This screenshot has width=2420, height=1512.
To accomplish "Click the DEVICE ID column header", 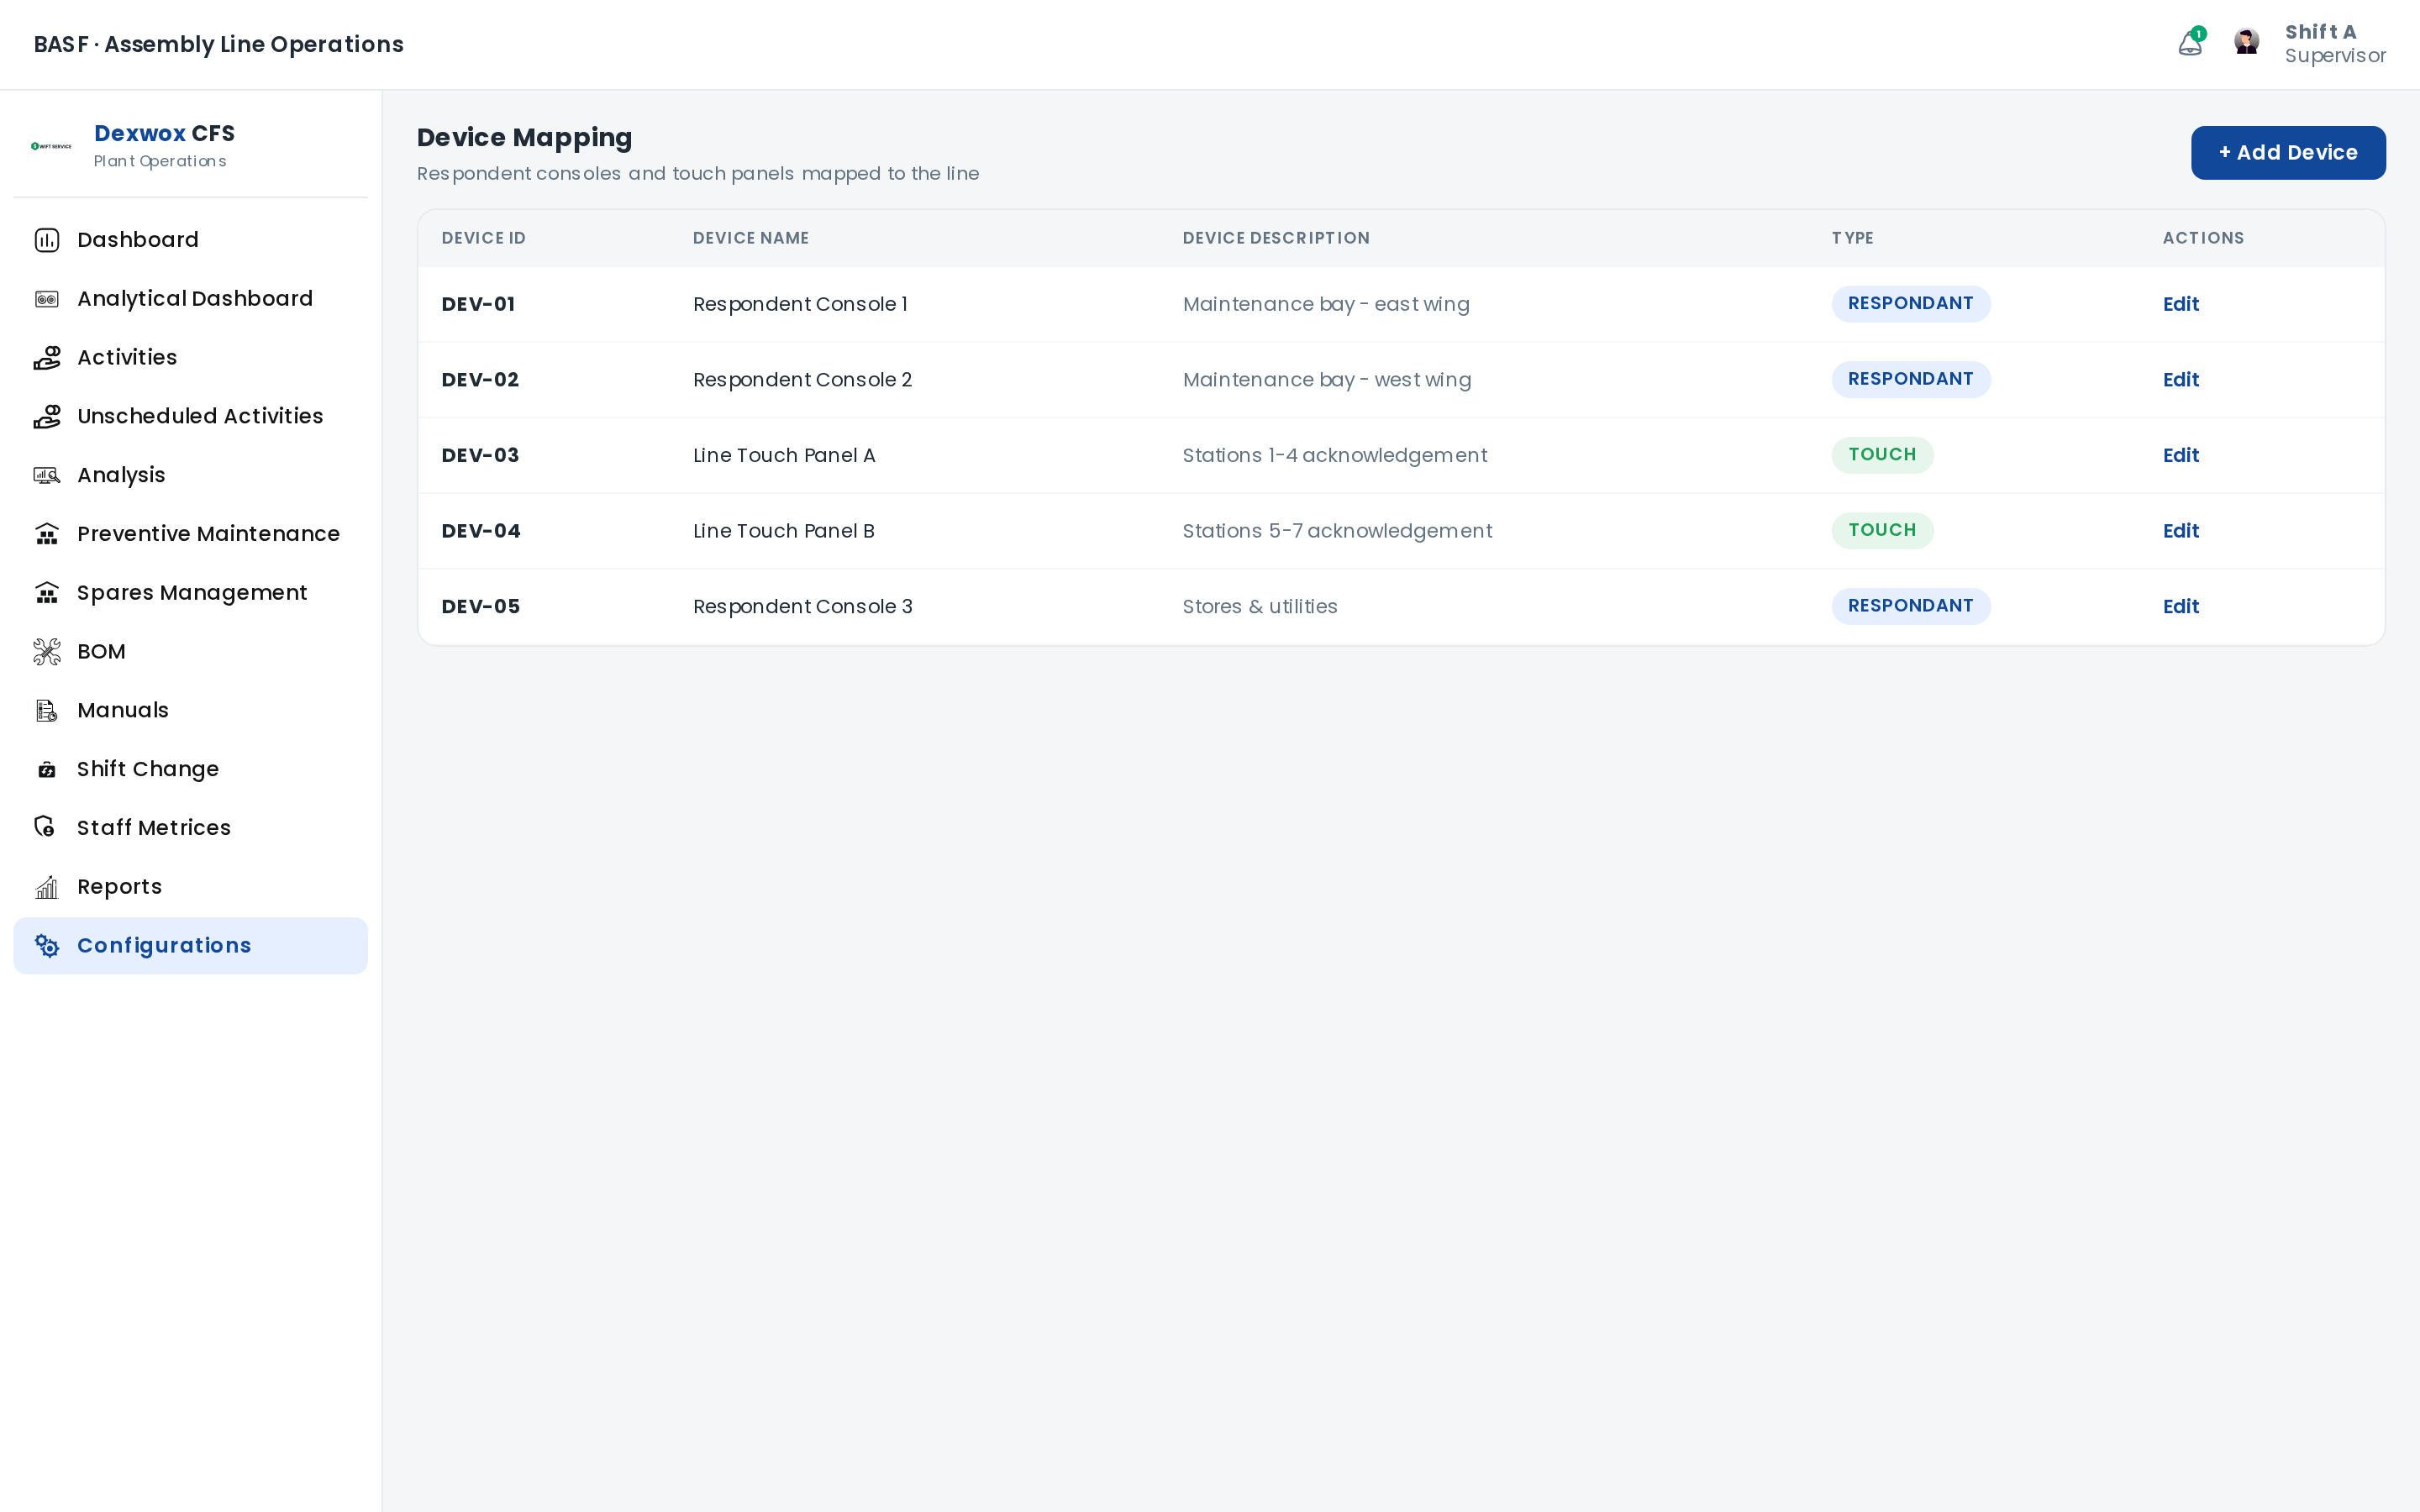I will click(x=483, y=238).
